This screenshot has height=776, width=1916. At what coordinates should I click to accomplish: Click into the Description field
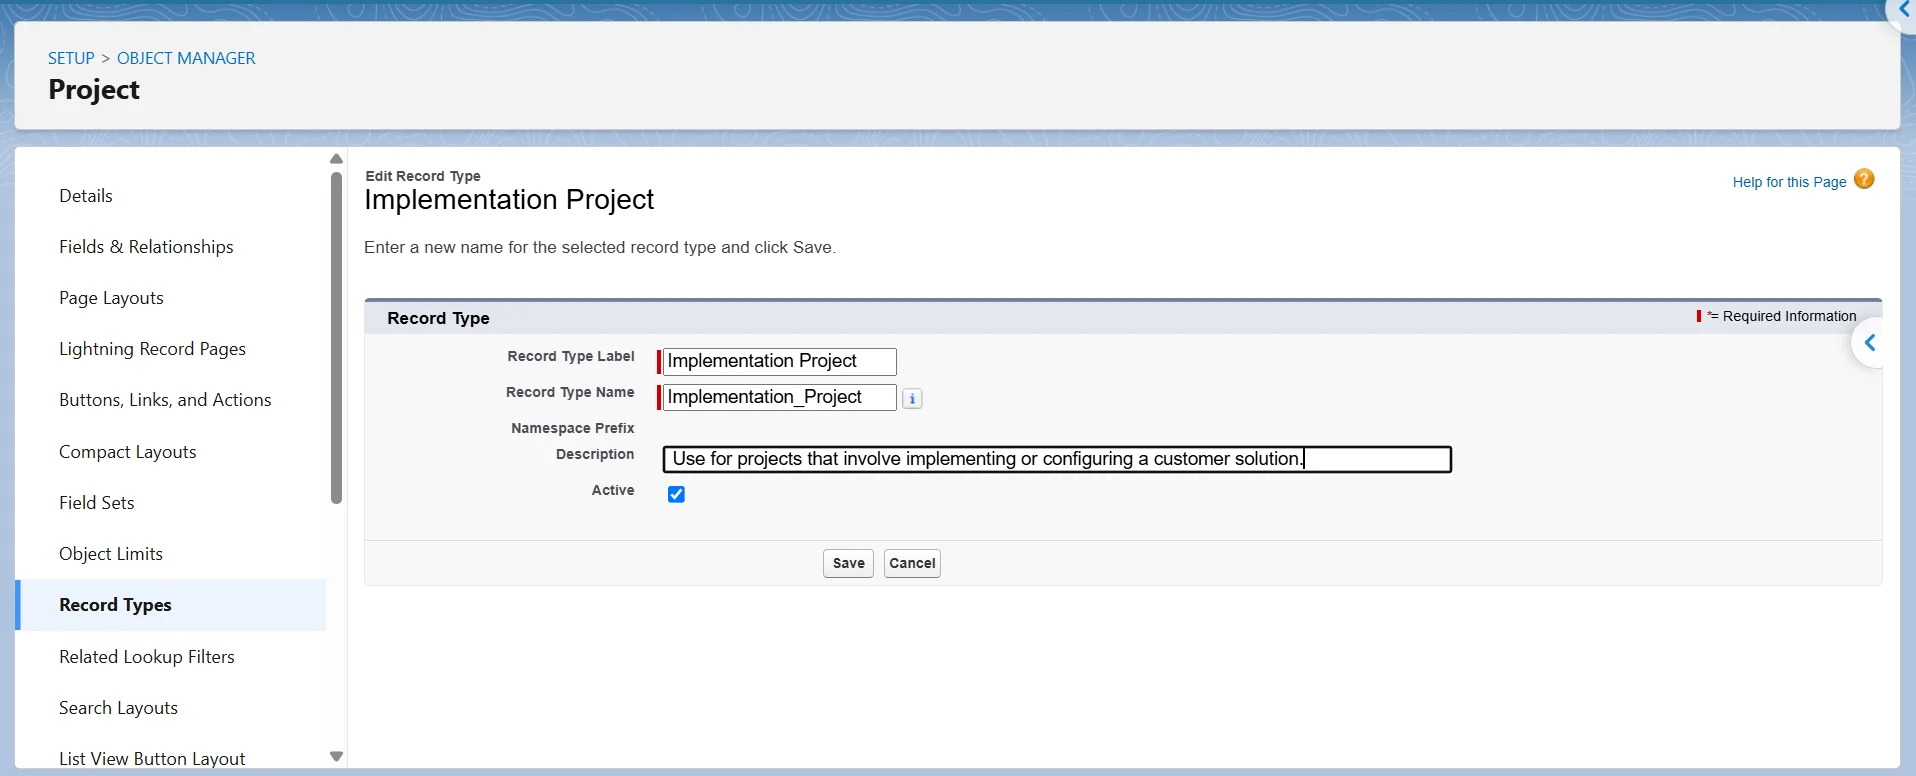coord(1057,459)
